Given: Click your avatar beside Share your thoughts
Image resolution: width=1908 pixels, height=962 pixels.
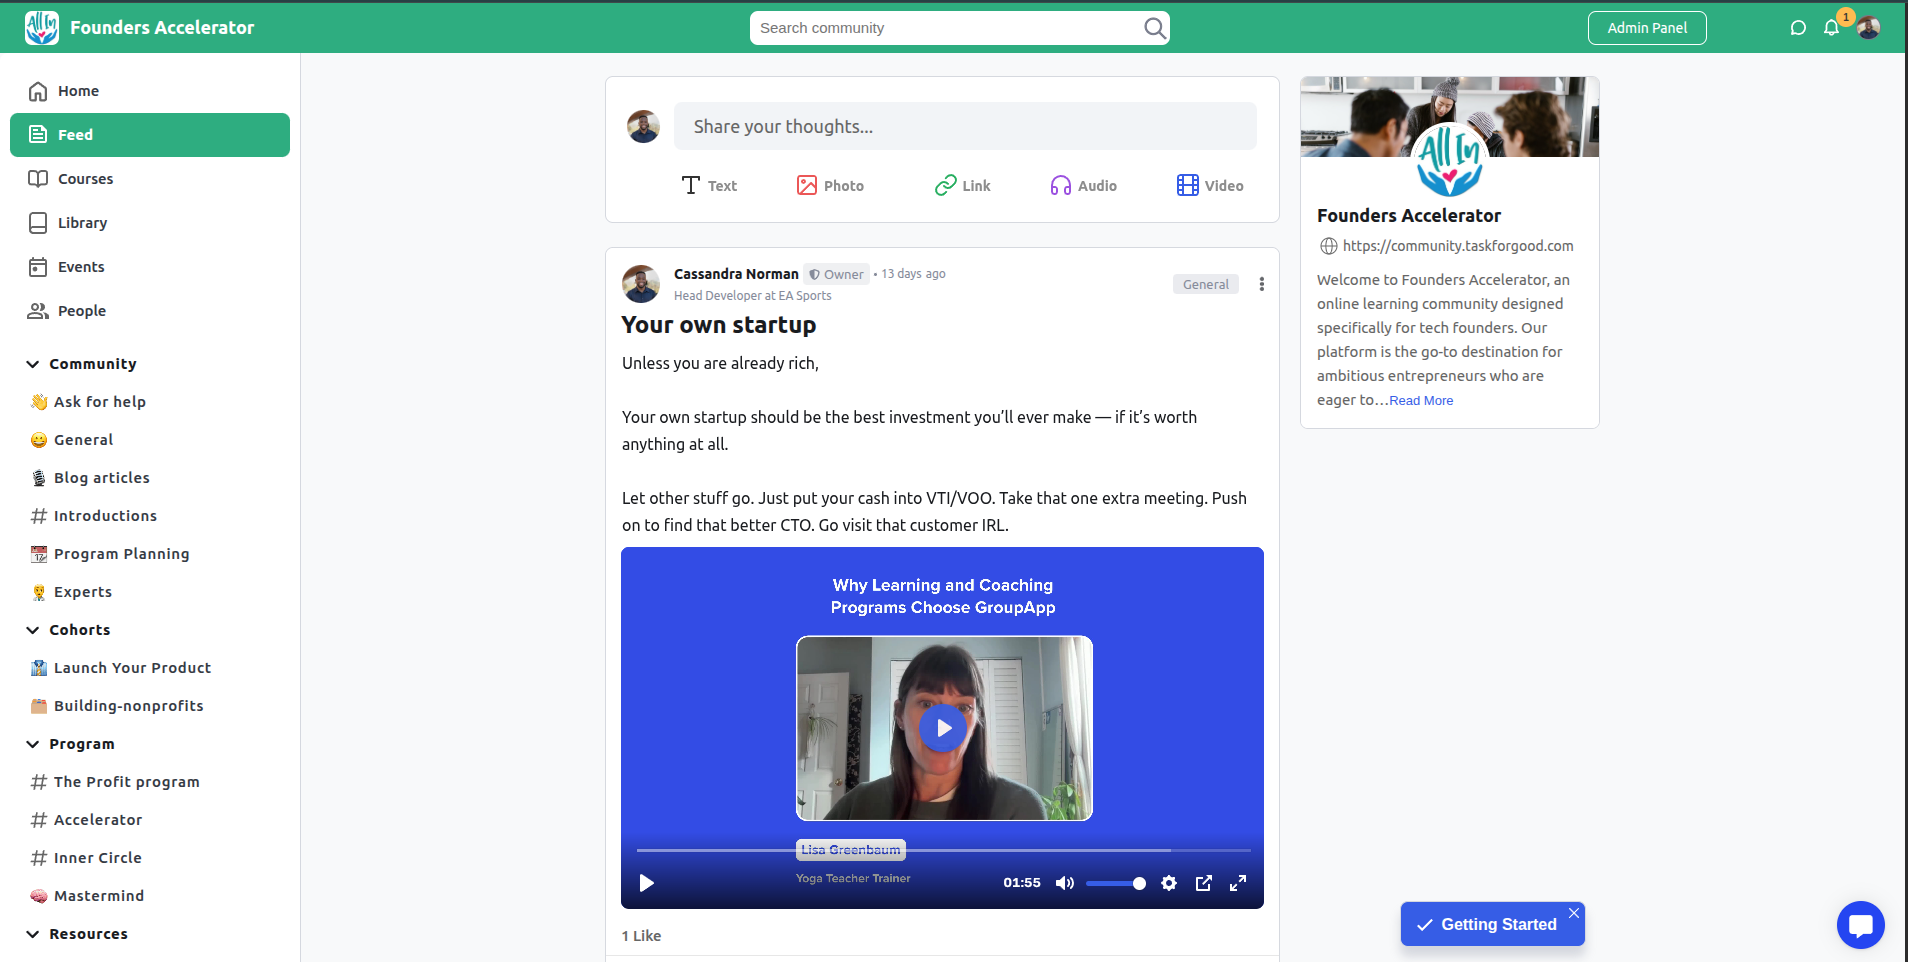Looking at the screenshot, I should [x=643, y=127].
